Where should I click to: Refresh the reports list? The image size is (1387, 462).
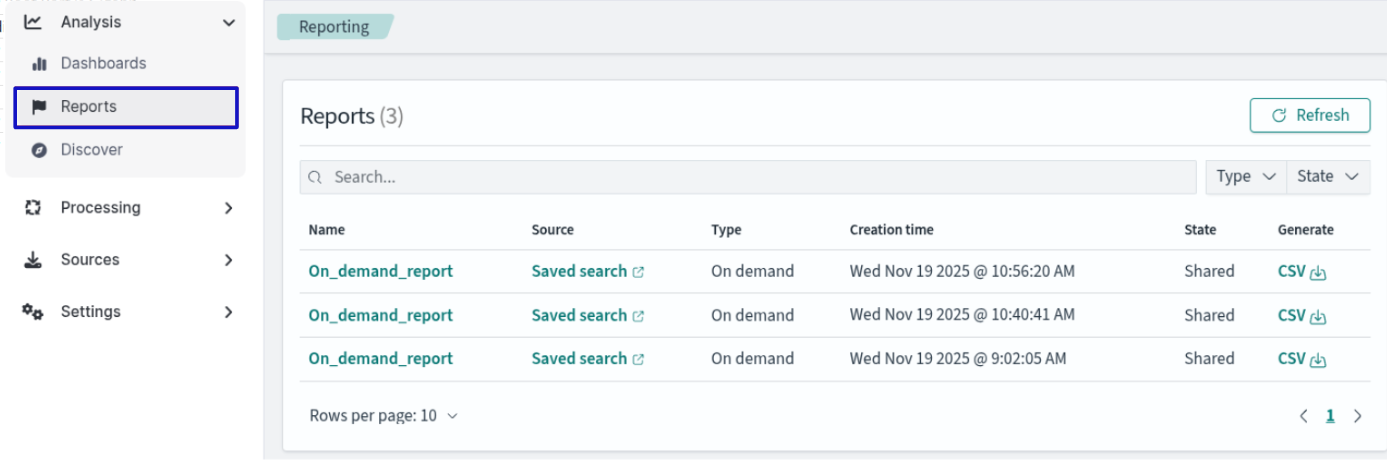(x=1309, y=116)
